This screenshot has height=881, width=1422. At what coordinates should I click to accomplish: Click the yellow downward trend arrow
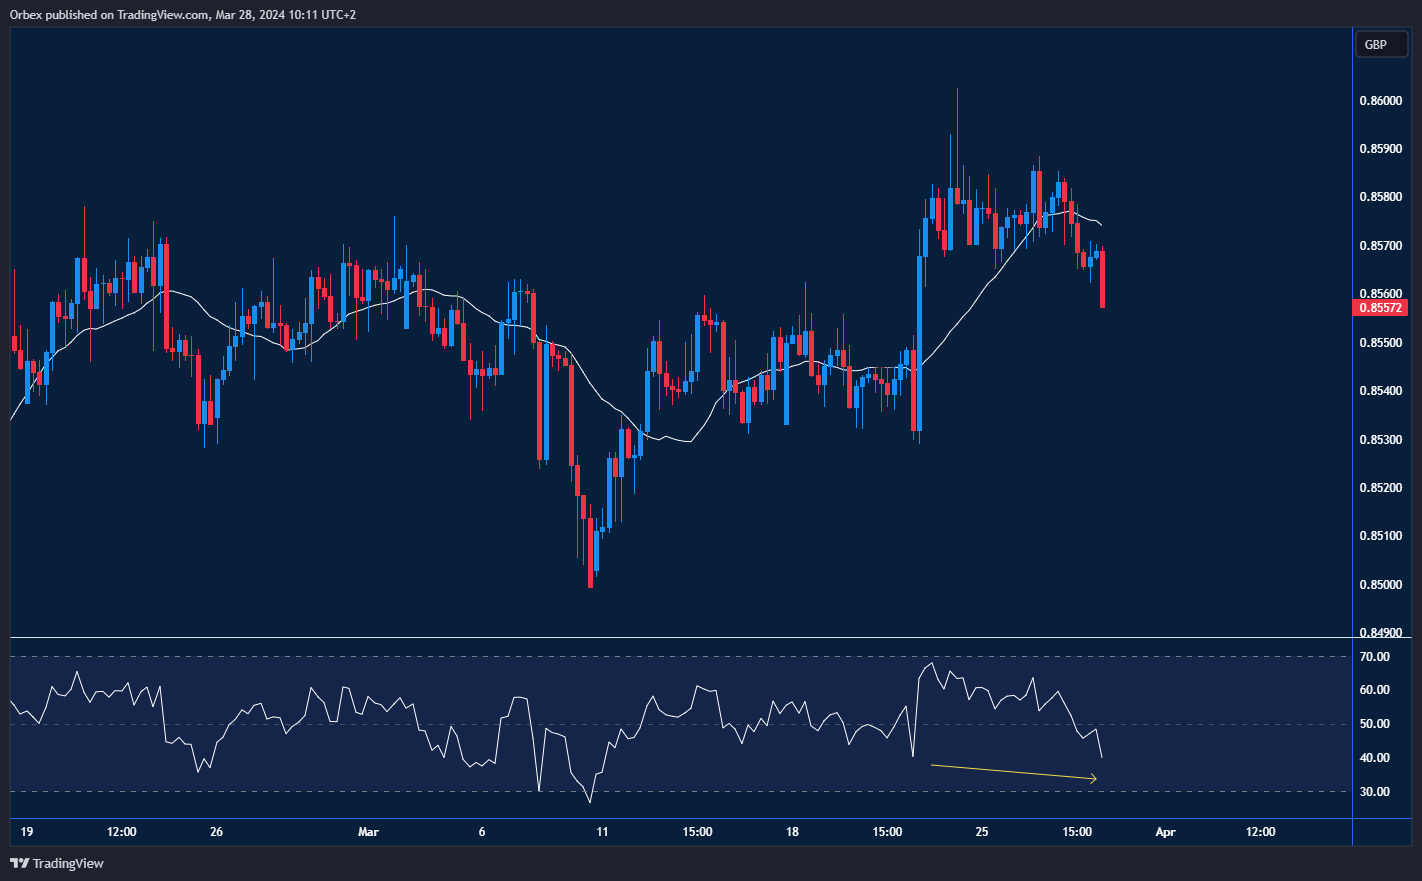(x=1013, y=772)
